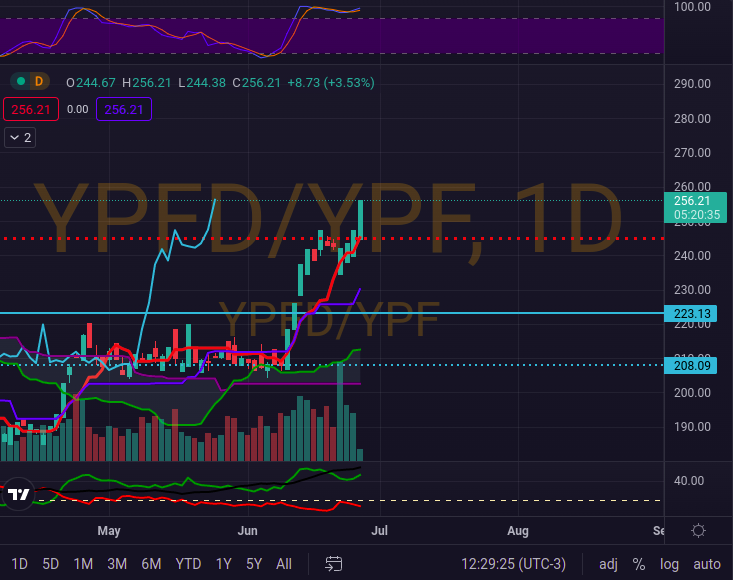Show All data range
Viewport: 733px width, 580px height.
click(284, 563)
